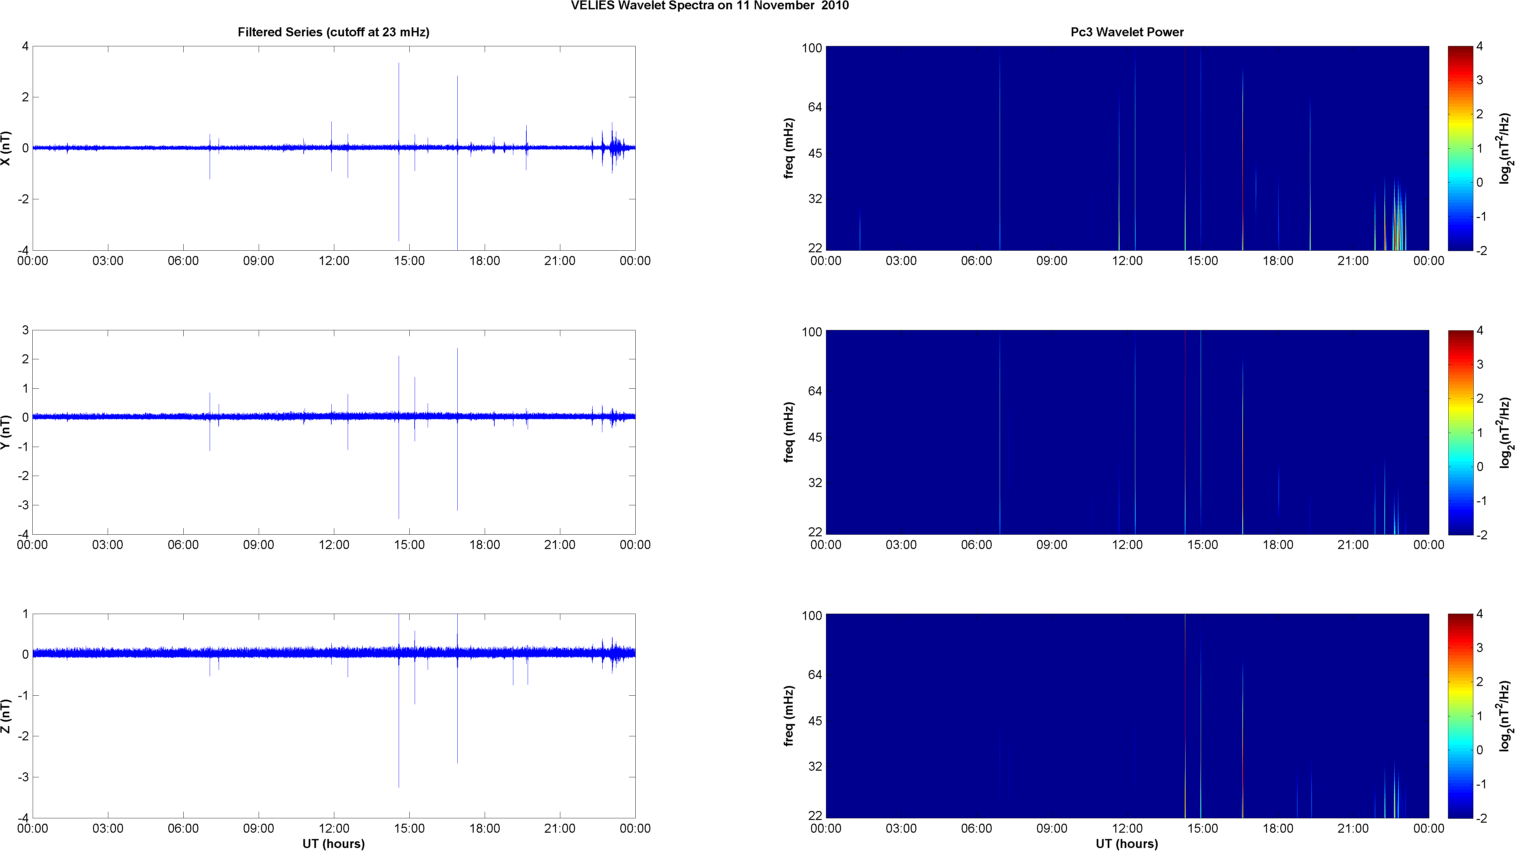Click the 09:00 tick under bottom wavelet plot
Viewport: 1515px width, 851px height.
click(x=1052, y=828)
